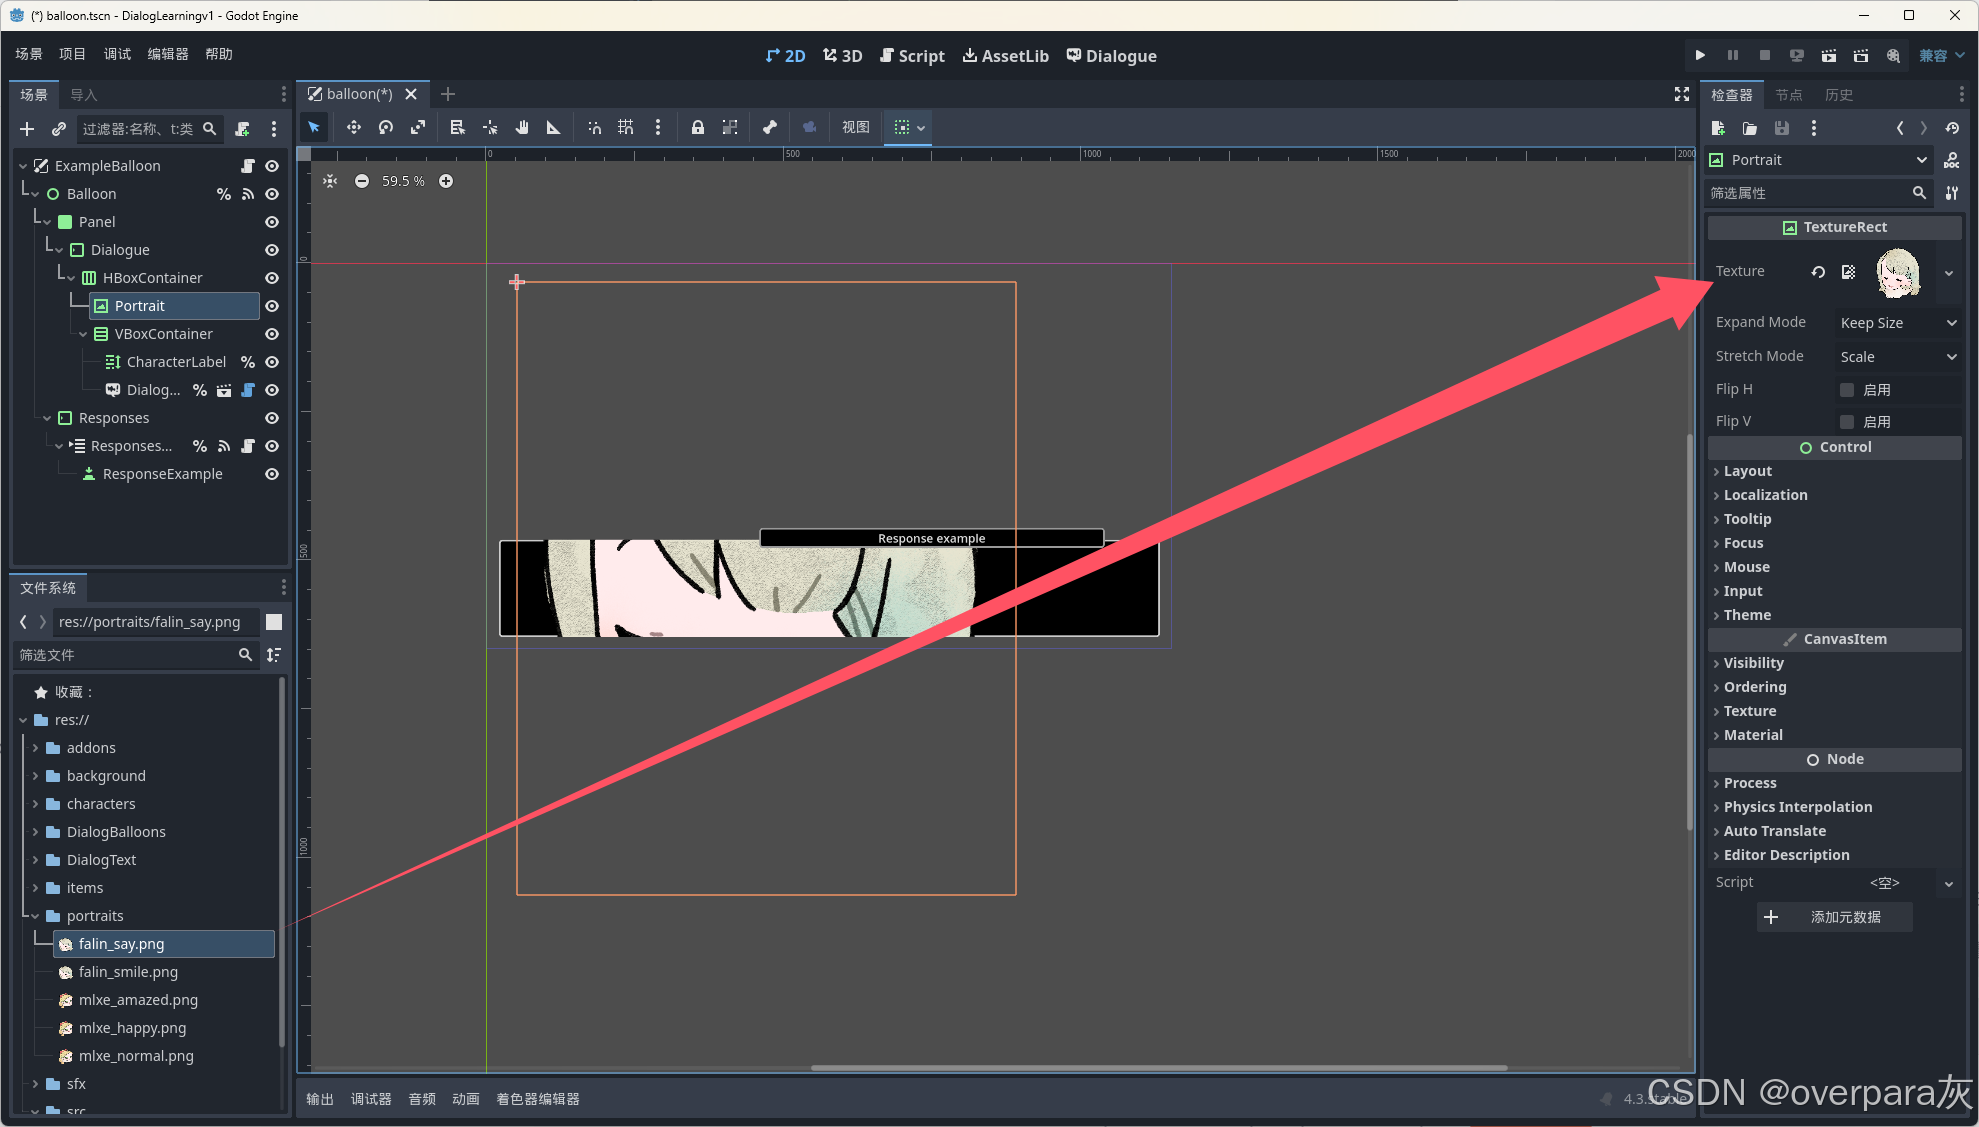Viewport: 1979px width, 1127px height.
Task: Select the Pan Mode hand tool
Action: (522, 127)
